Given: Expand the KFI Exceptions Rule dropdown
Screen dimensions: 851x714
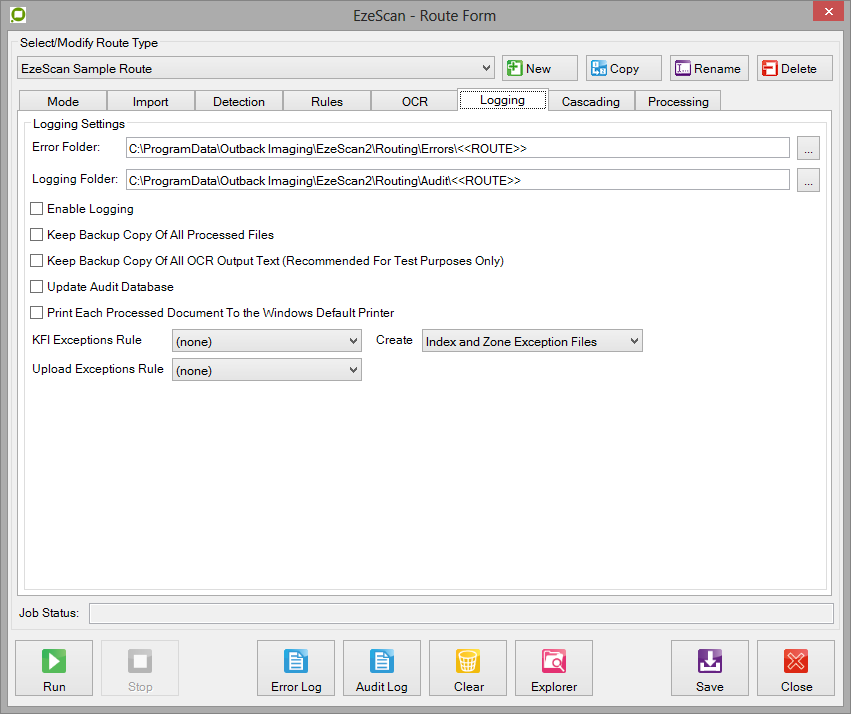Looking at the screenshot, I should tap(267, 341).
